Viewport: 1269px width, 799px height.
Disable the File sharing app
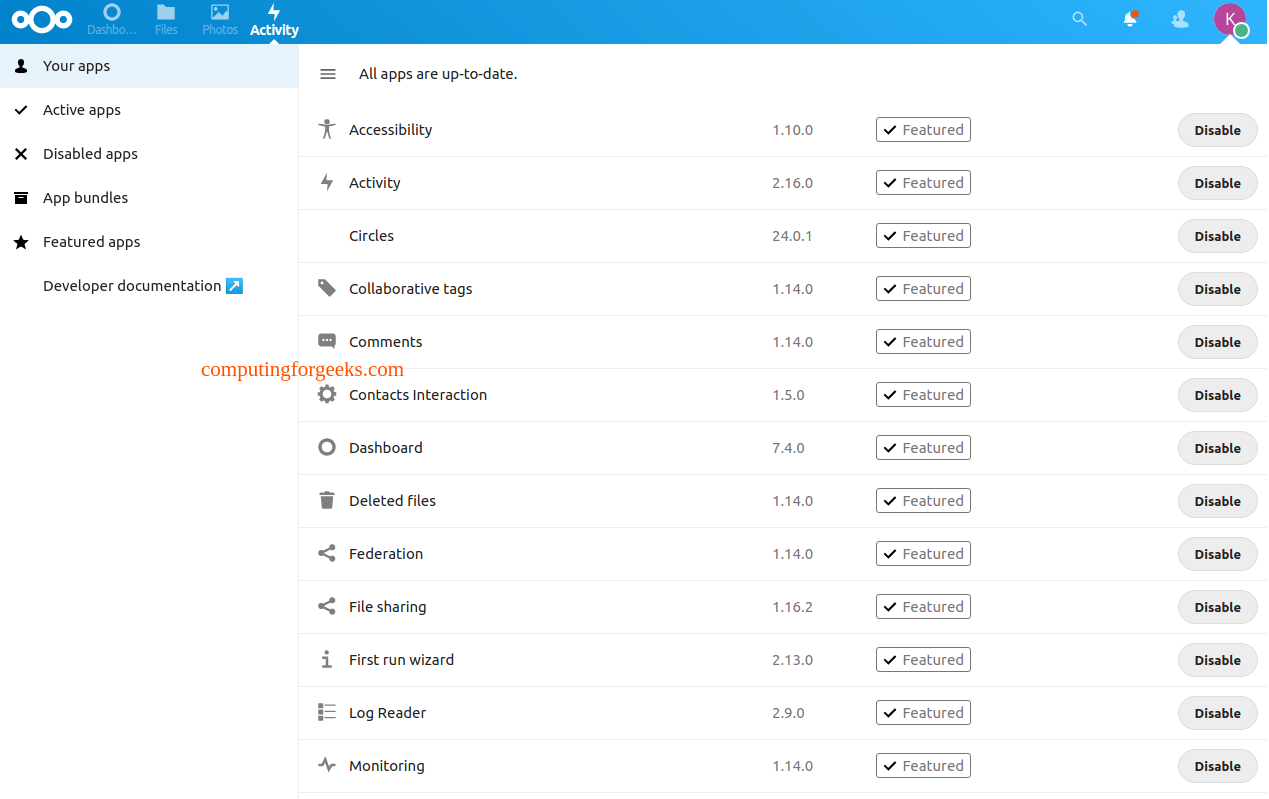(1217, 606)
